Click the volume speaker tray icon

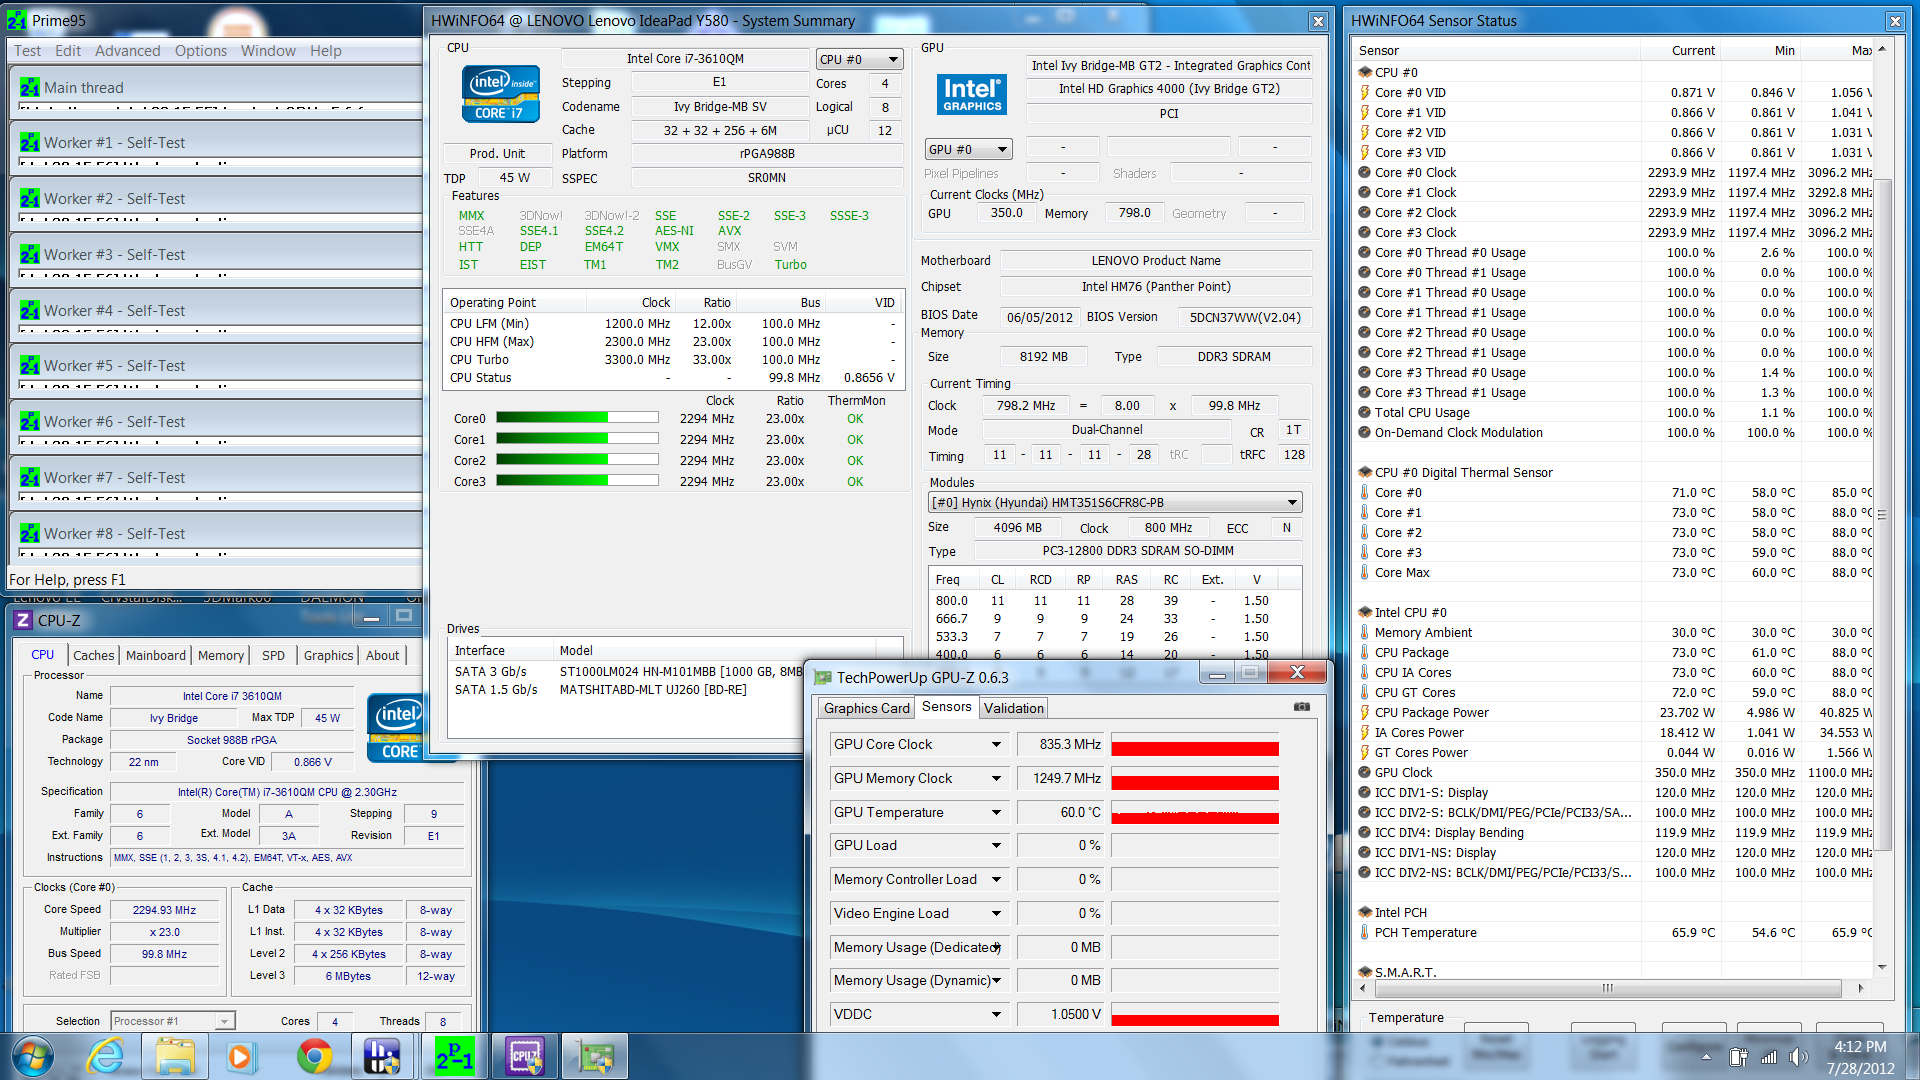click(x=1798, y=1057)
